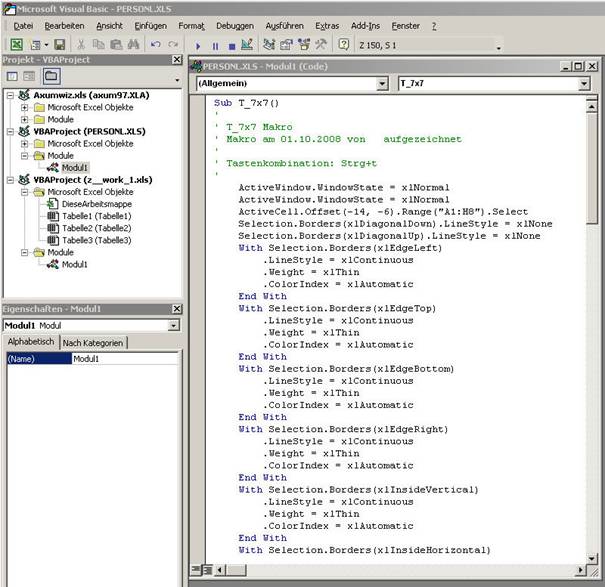This screenshot has height=587, width=605.
Task: Collapse the Axumwiz.xls project node
Action: [x=10, y=95]
